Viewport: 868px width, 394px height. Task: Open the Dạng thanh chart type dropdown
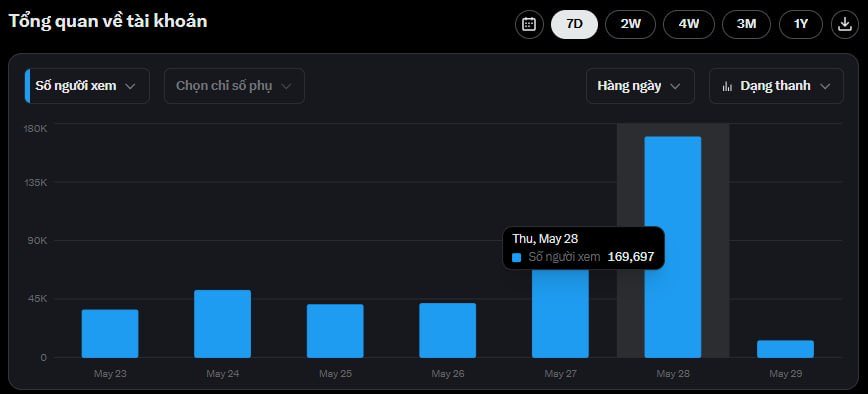[x=777, y=86]
